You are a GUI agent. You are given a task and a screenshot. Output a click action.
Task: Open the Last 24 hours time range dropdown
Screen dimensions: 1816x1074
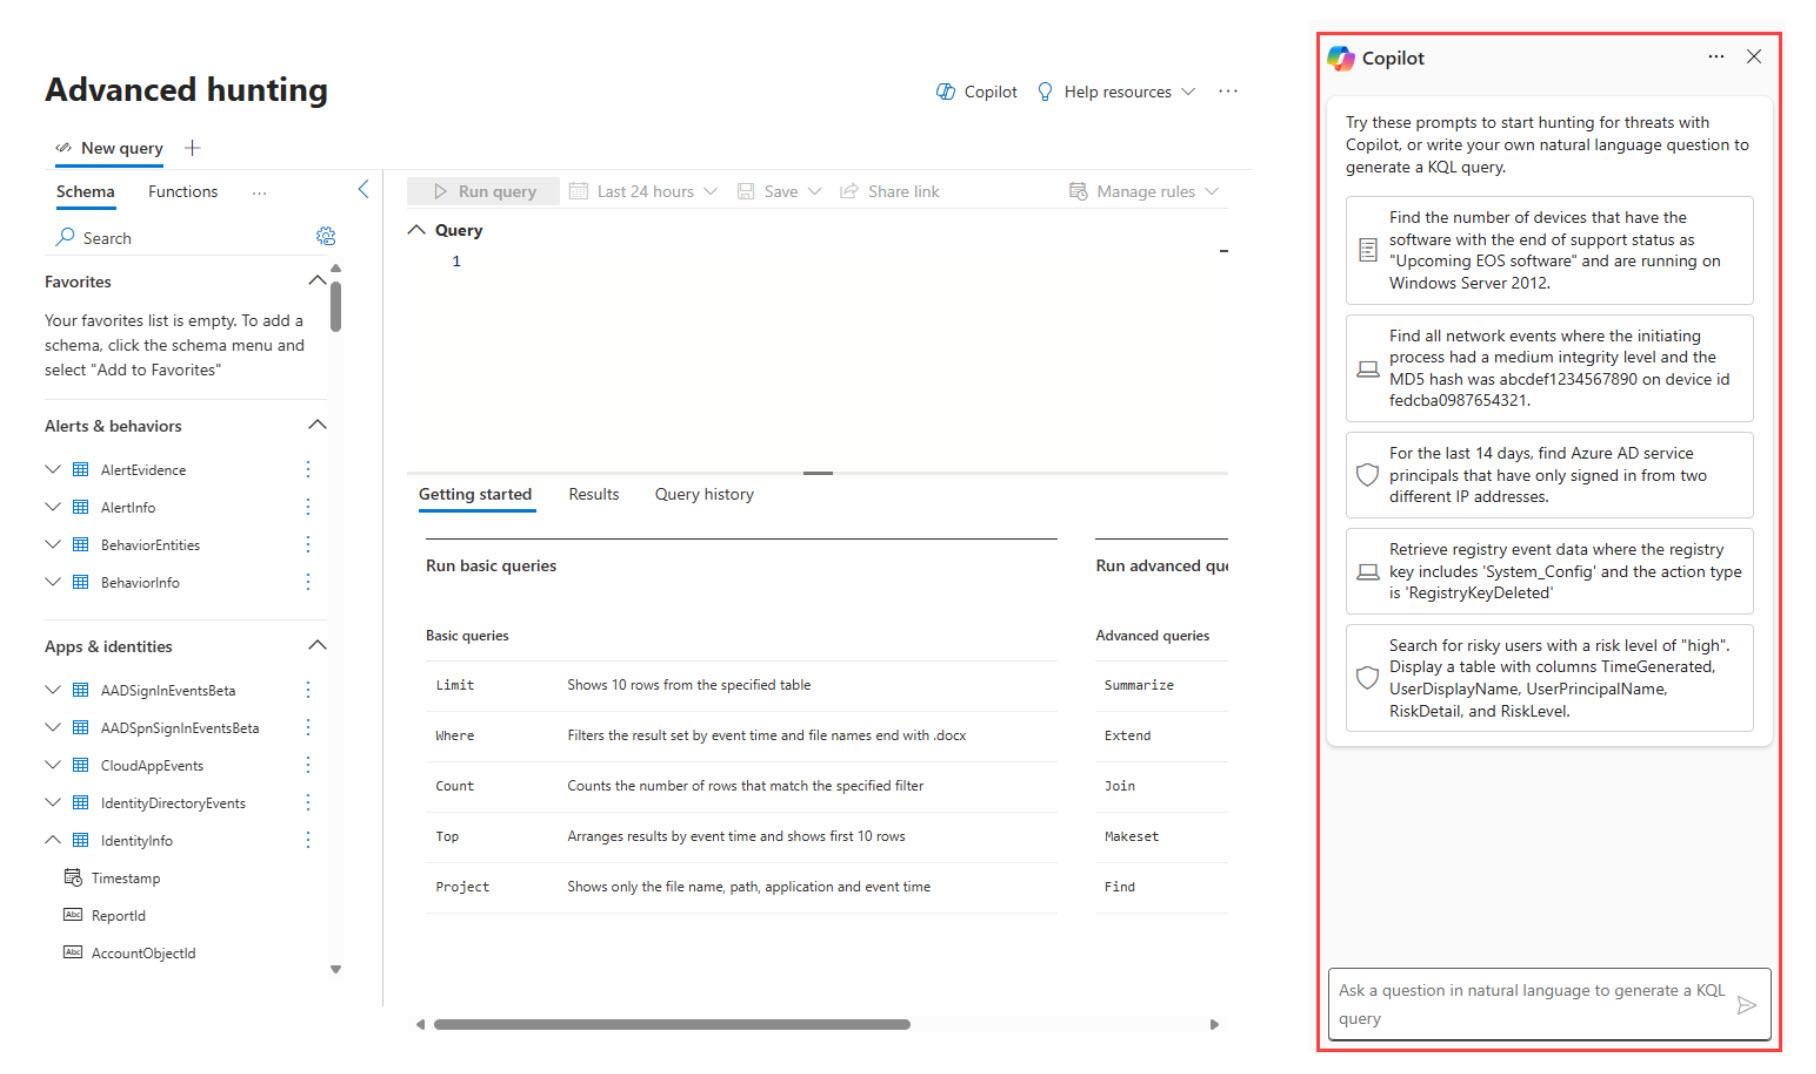click(x=643, y=191)
